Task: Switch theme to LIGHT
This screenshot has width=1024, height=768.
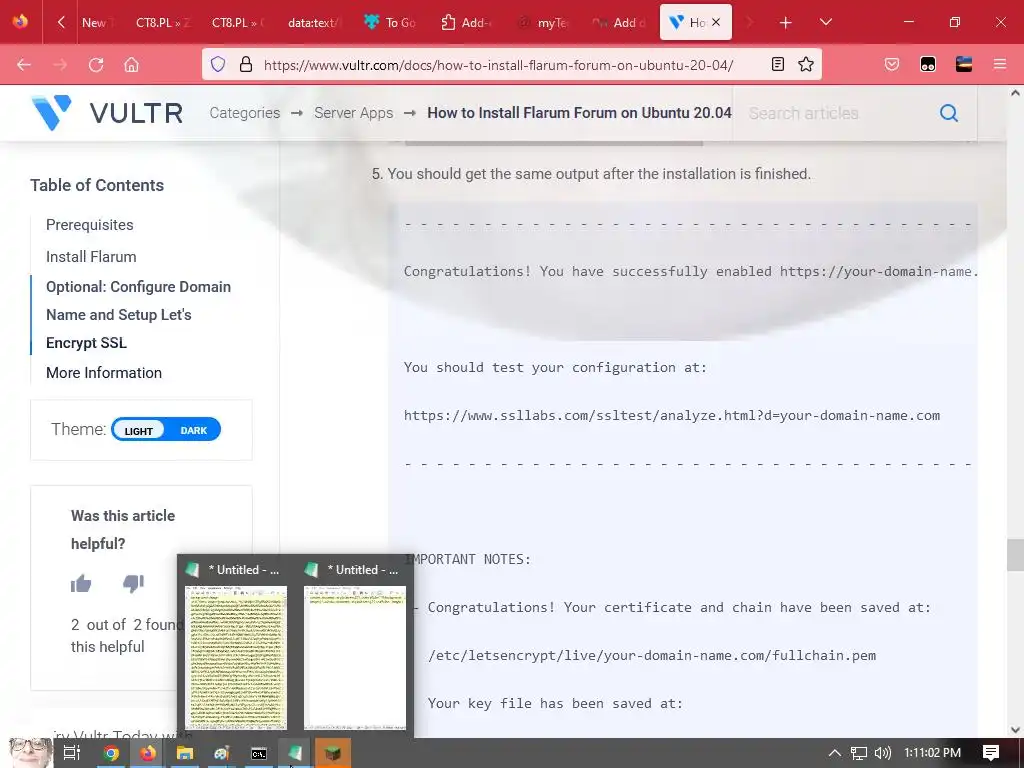Action: click(138, 430)
